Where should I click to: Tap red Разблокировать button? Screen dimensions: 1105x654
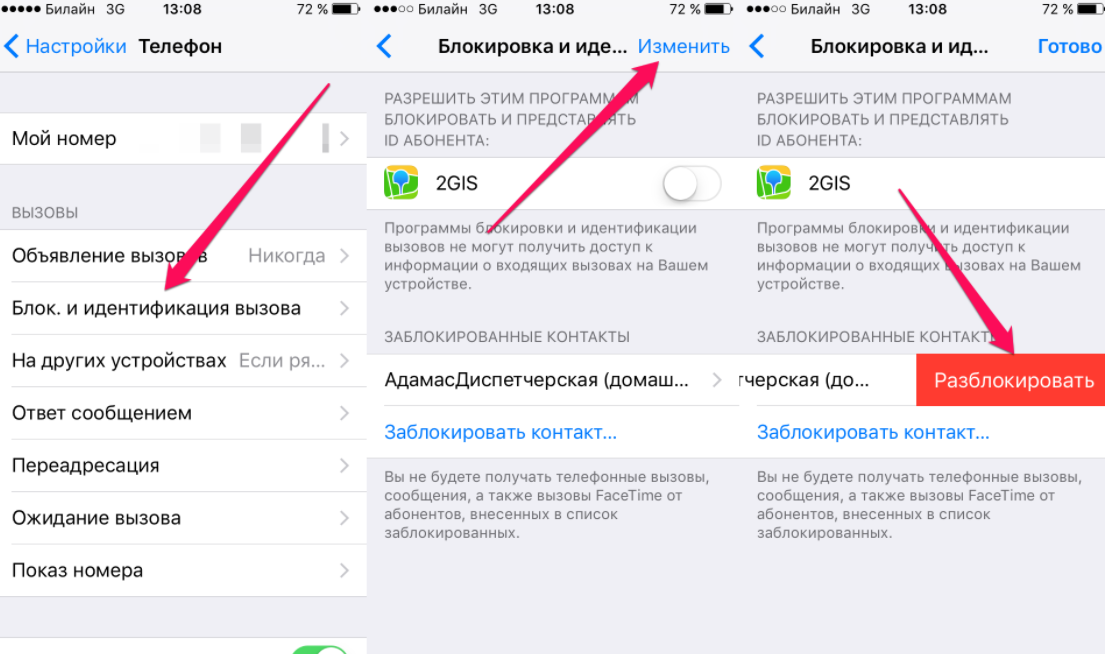pos(1011,381)
